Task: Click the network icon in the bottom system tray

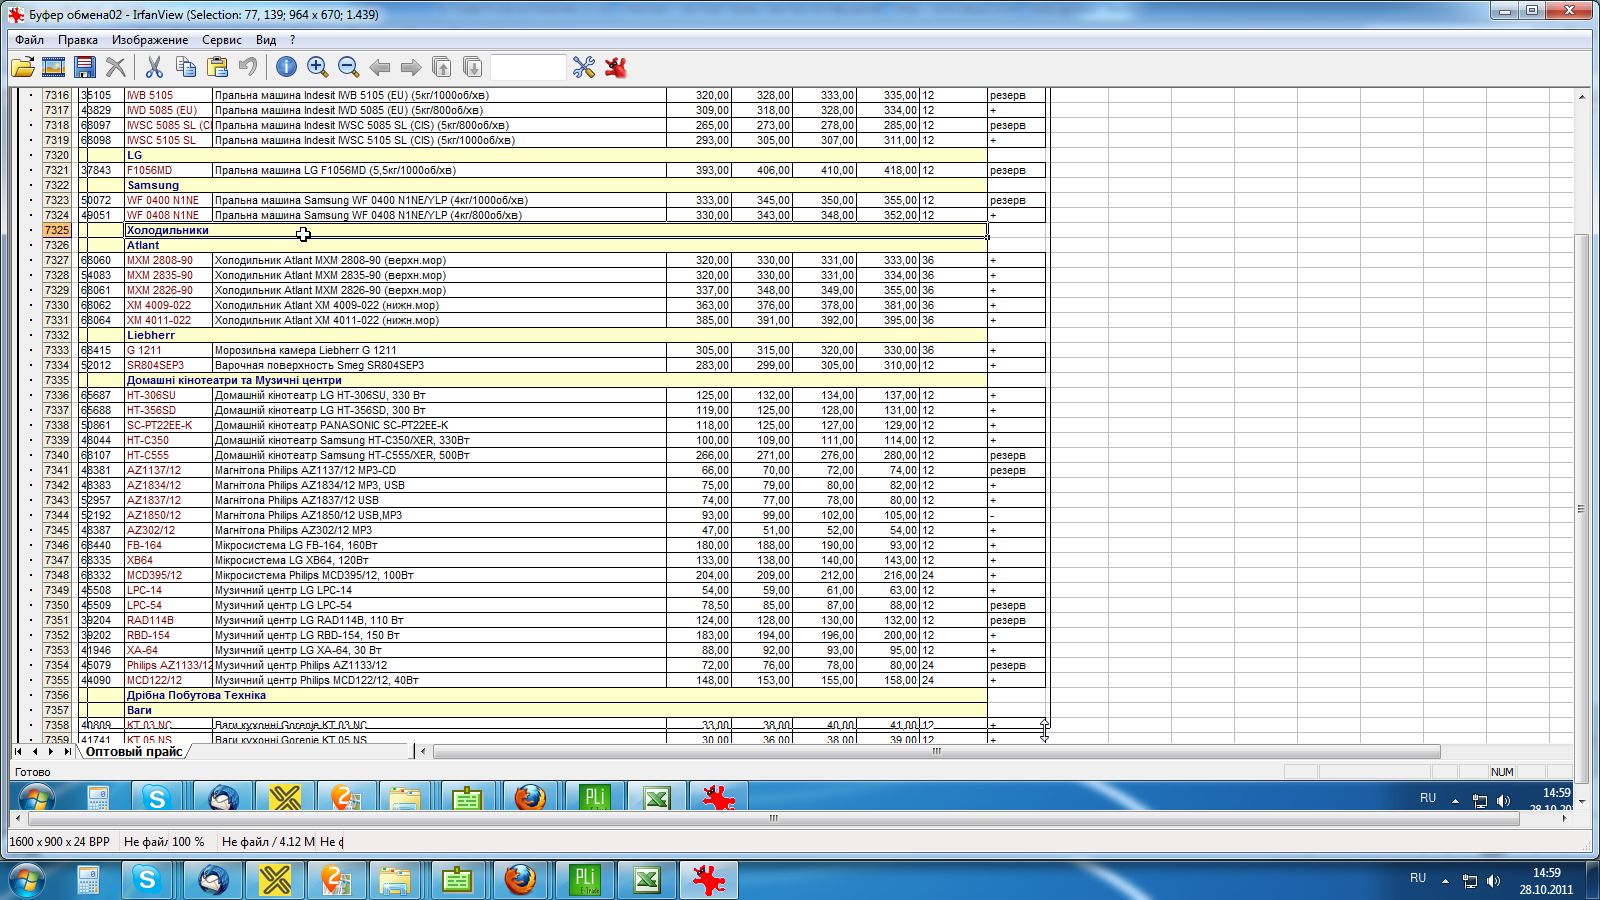Action: [x=1470, y=881]
